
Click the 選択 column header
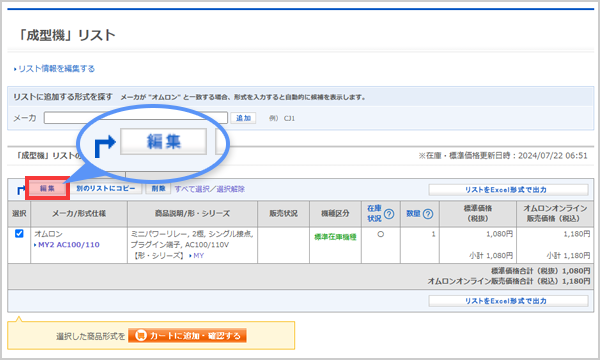click(19, 213)
